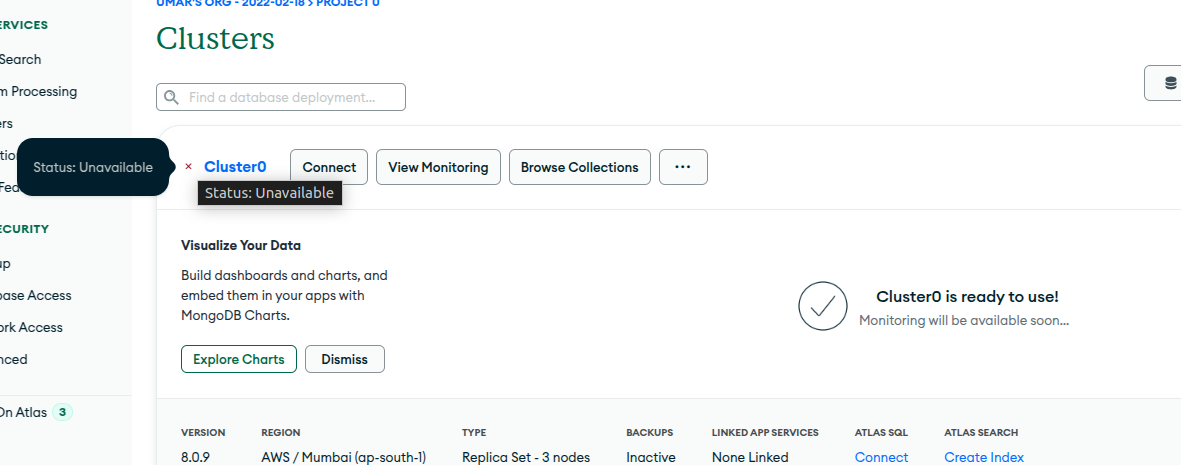The height and width of the screenshot is (465, 1181).
Task: Open the ellipsis more-options menu for Cluster0
Action: point(683,167)
